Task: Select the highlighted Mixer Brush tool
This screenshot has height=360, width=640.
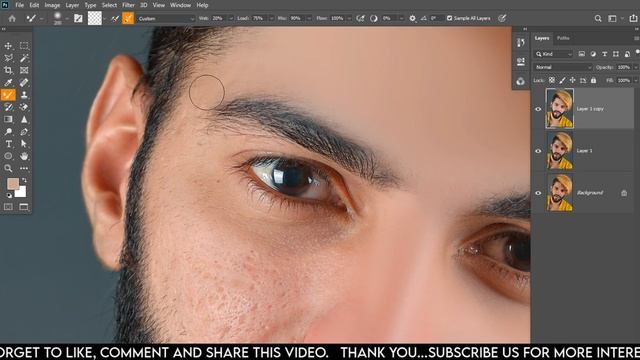Action: coord(8,95)
